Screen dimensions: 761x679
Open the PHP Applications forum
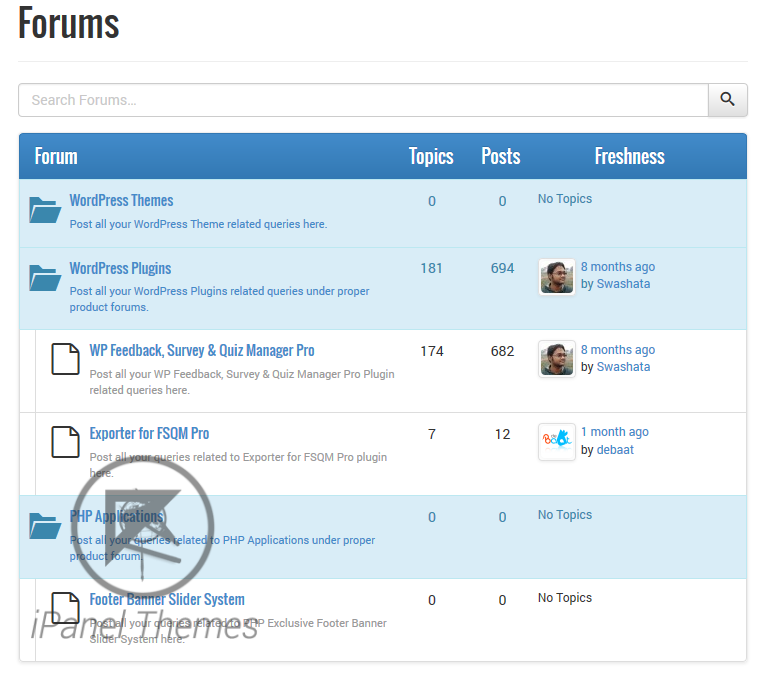pos(116,516)
